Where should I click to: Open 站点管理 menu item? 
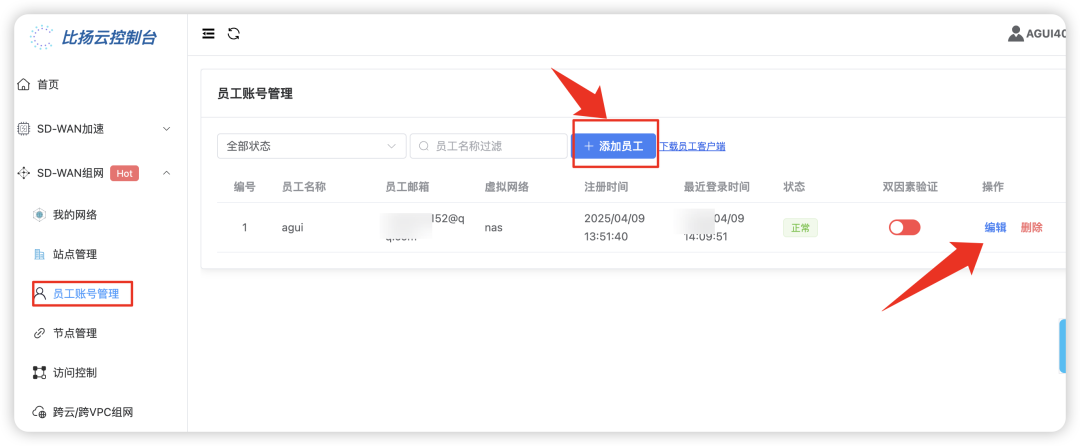(x=75, y=255)
